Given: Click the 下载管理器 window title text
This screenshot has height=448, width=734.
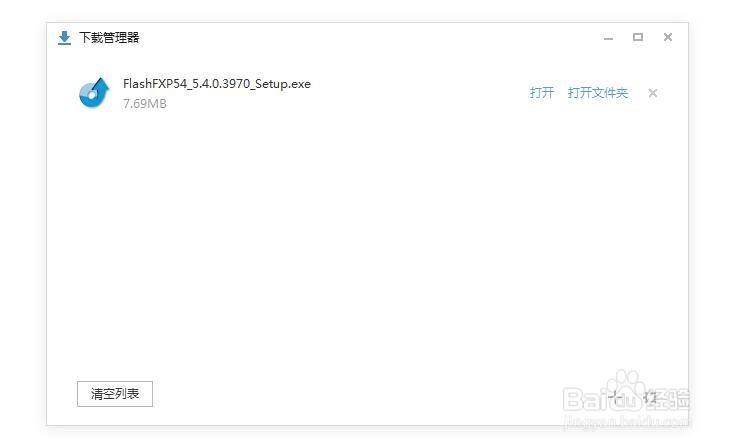Looking at the screenshot, I should click(109, 37).
